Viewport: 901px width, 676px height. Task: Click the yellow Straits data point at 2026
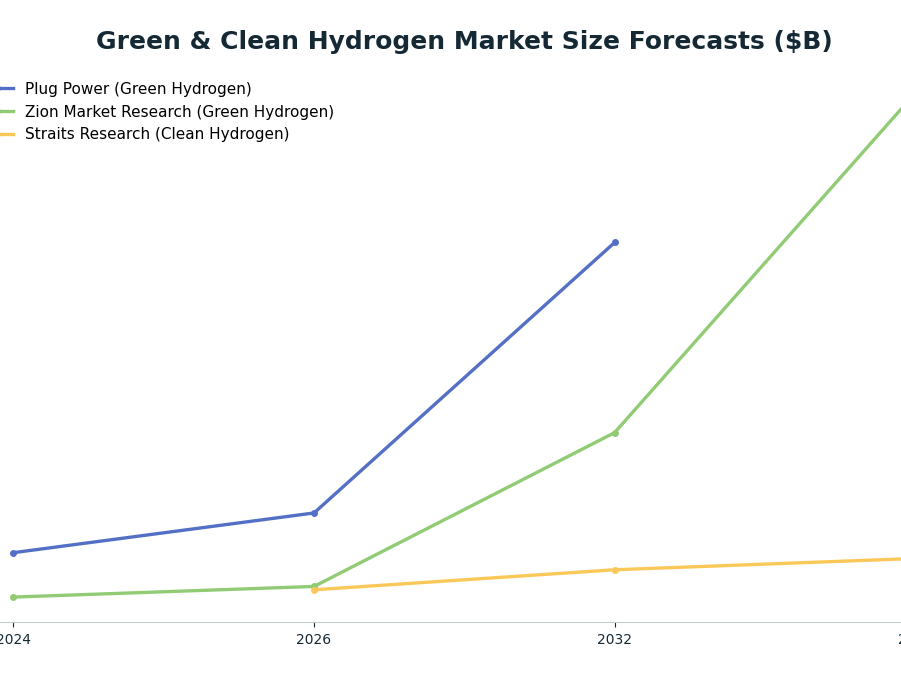pyautogui.click(x=314, y=590)
